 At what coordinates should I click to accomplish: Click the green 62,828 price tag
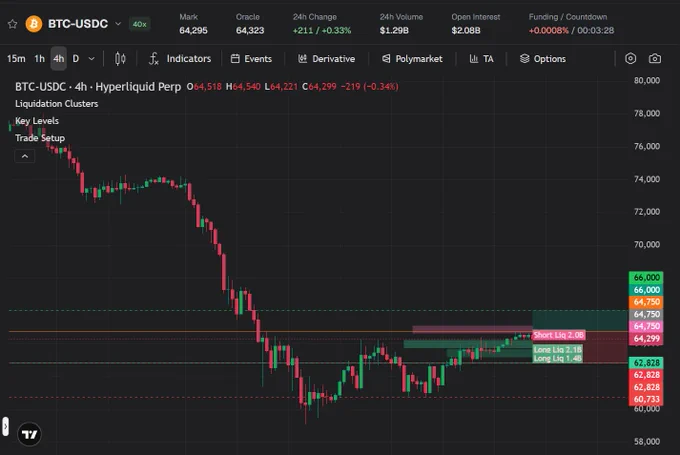[x=646, y=363]
